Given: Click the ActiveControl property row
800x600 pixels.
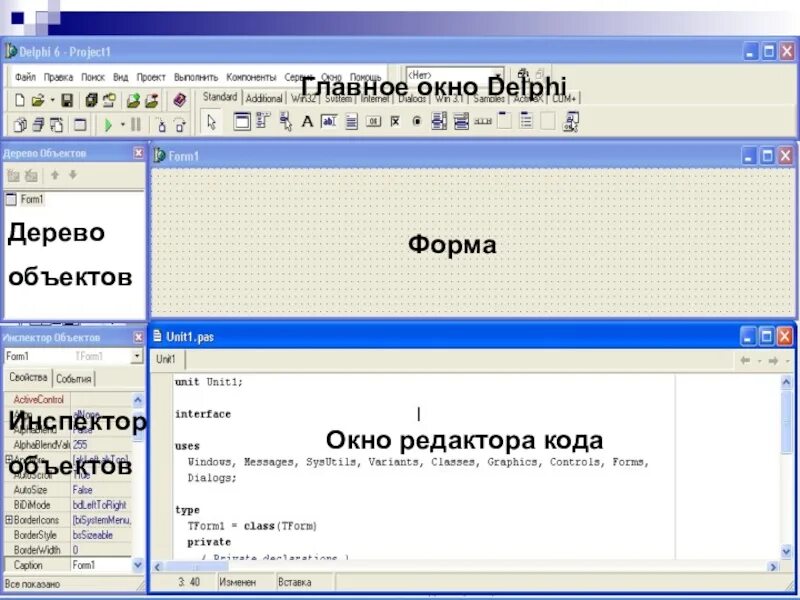Looking at the screenshot, I should click(x=68, y=399).
